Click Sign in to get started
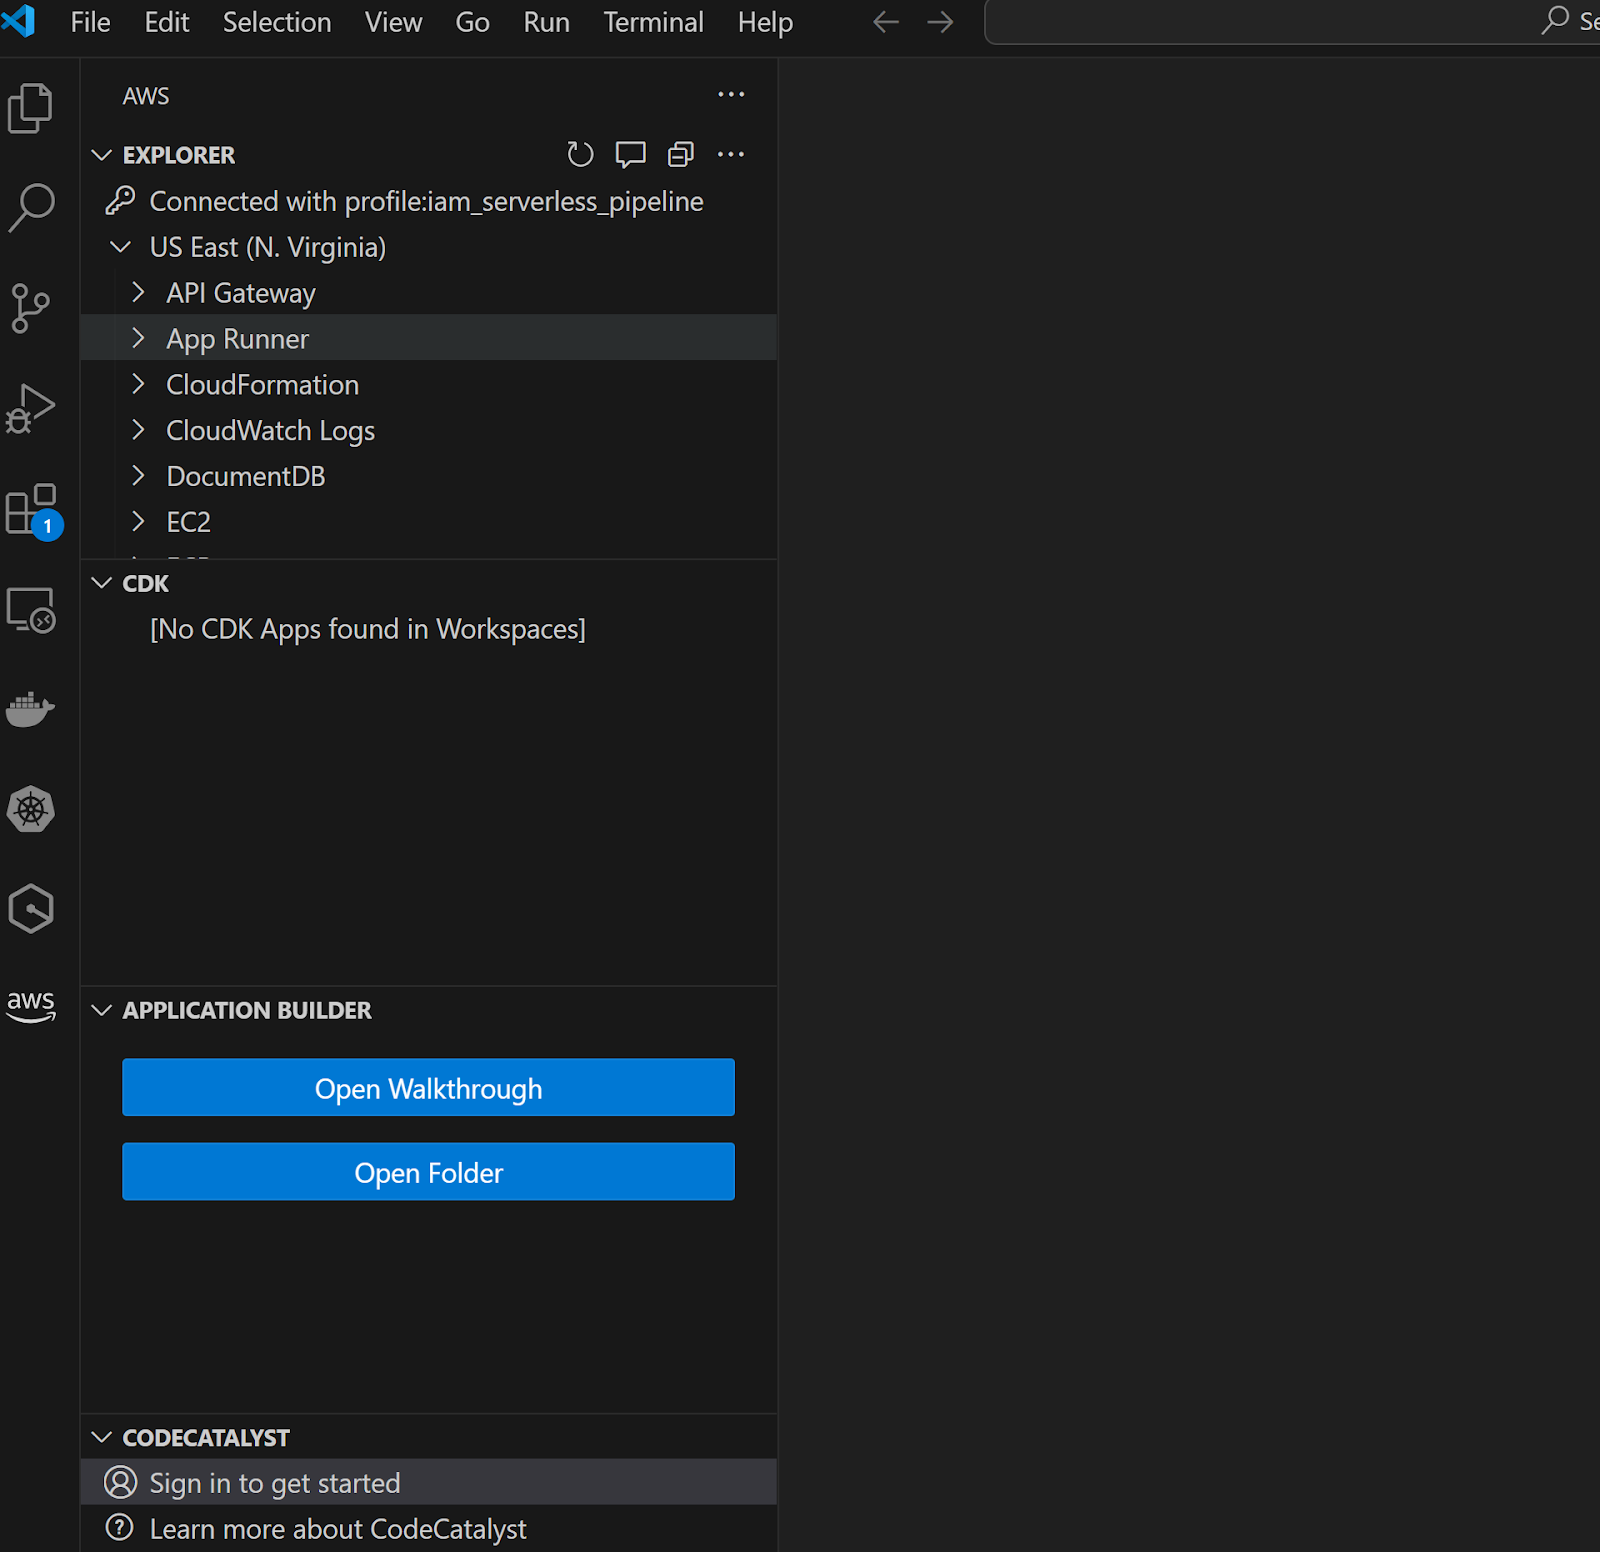 pos(275,1482)
